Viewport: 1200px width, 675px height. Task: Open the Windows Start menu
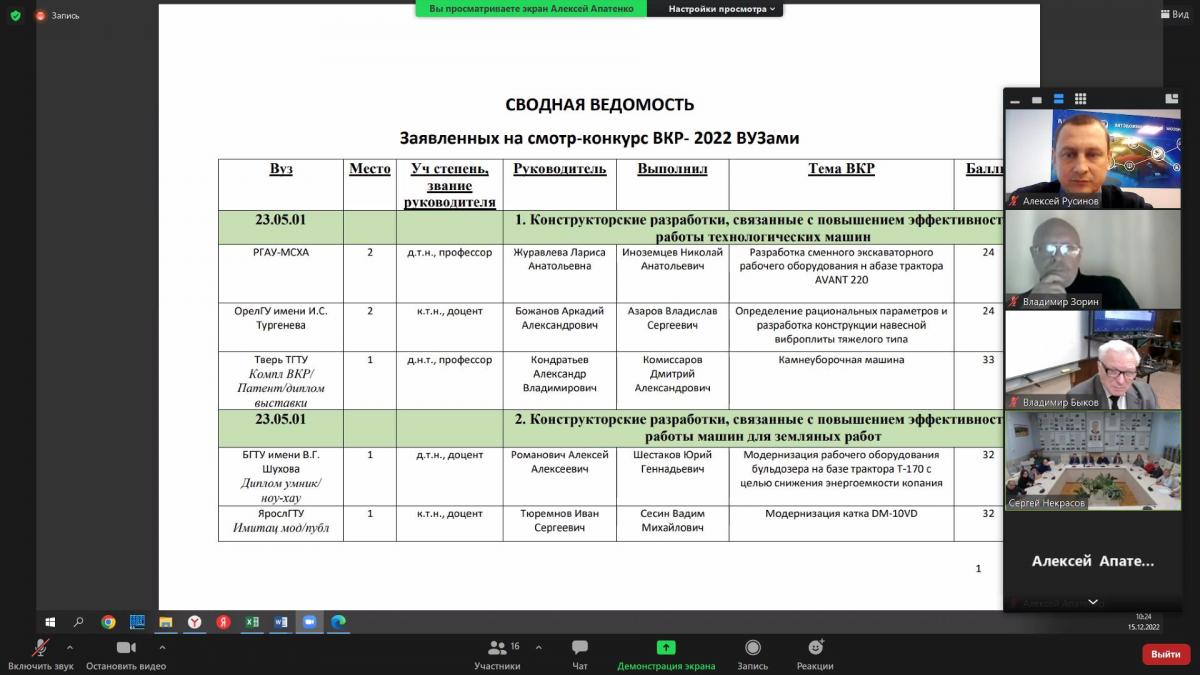point(50,622)
